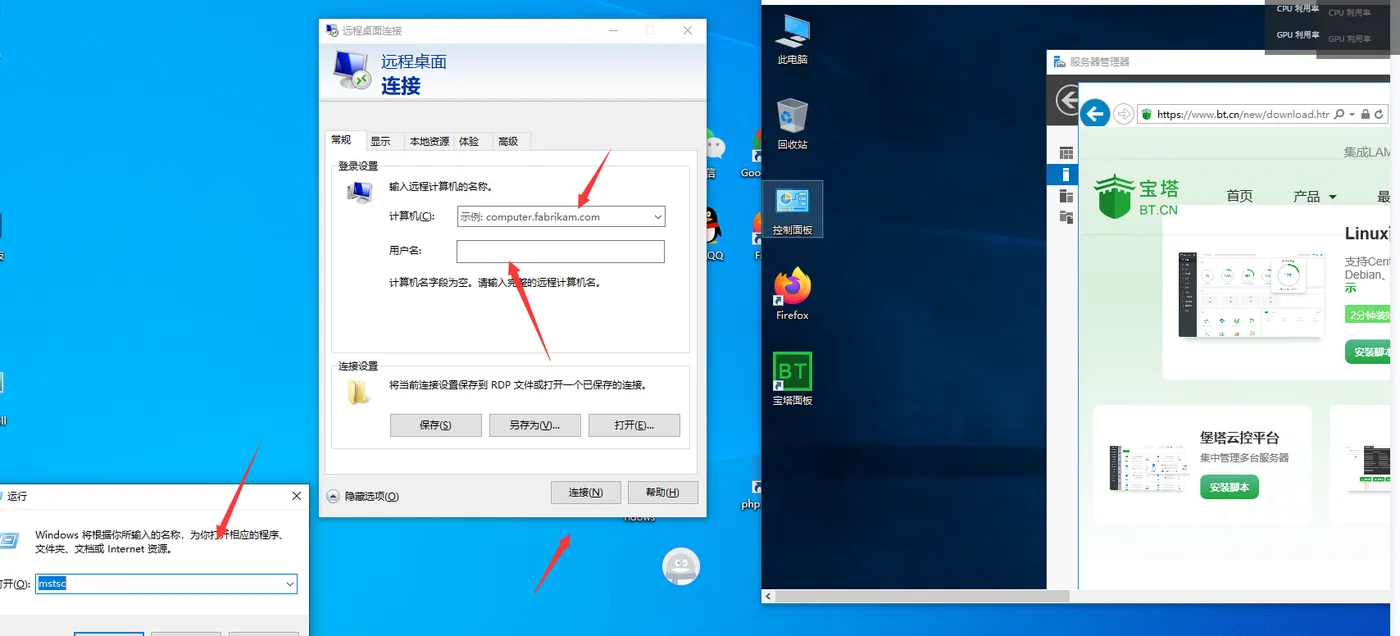
Task: Click the browser back arrow
Action: click(x=1095, y=113)
